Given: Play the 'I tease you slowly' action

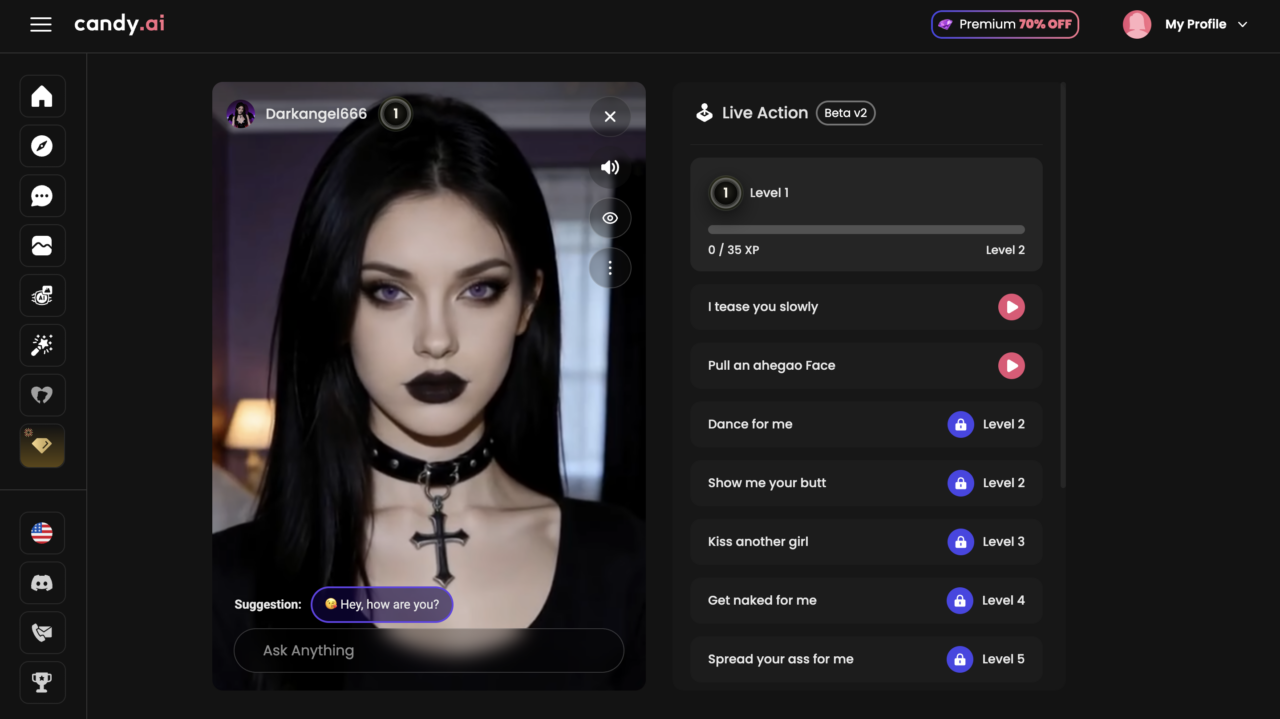Looking at the screenshot, I should coord(1011,307).
